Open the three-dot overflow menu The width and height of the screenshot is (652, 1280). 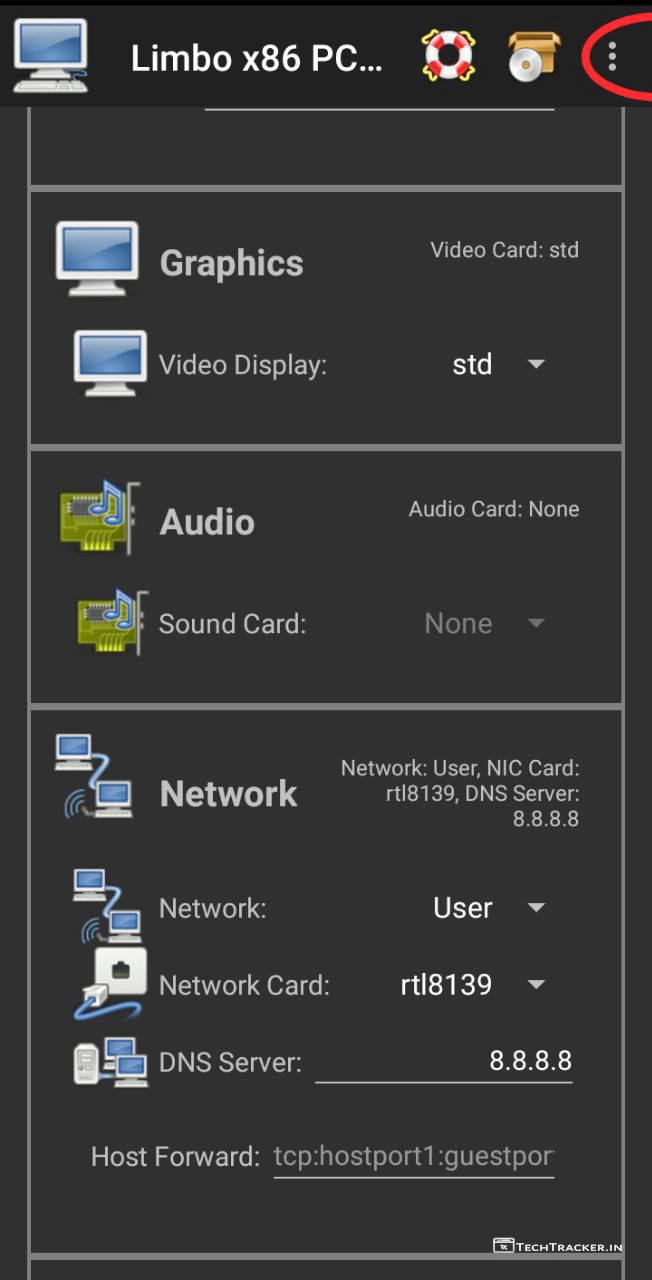point(611,56)
